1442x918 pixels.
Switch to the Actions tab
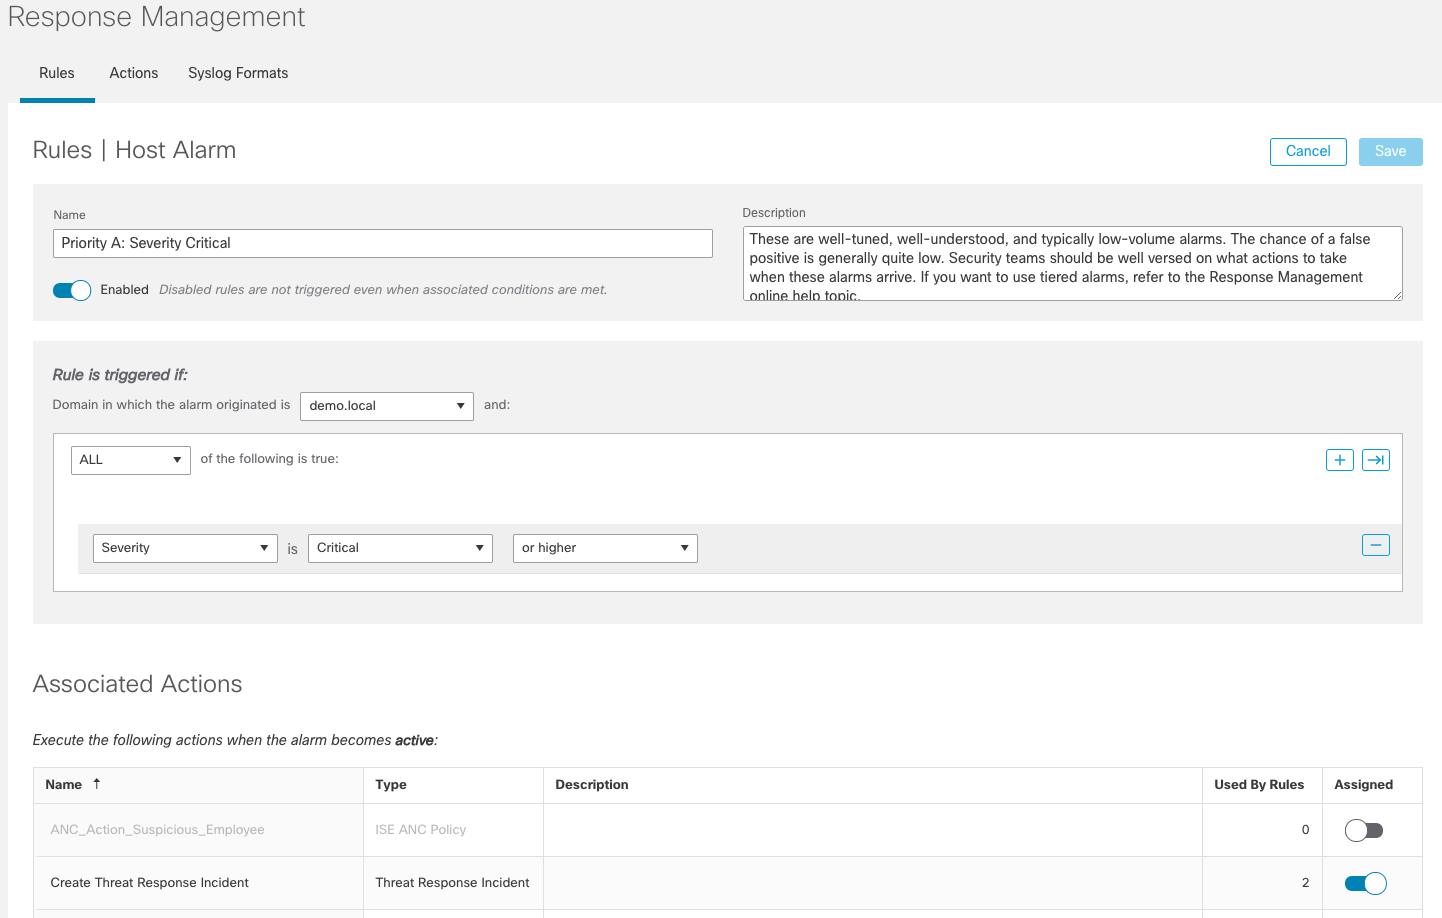point(134,73)
